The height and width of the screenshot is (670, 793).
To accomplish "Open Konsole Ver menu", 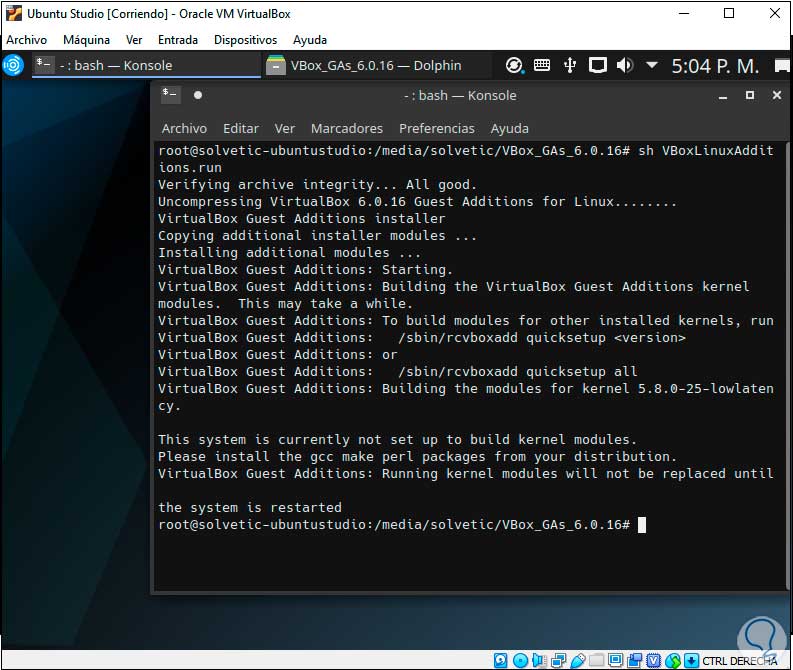I will pos(285,128).
